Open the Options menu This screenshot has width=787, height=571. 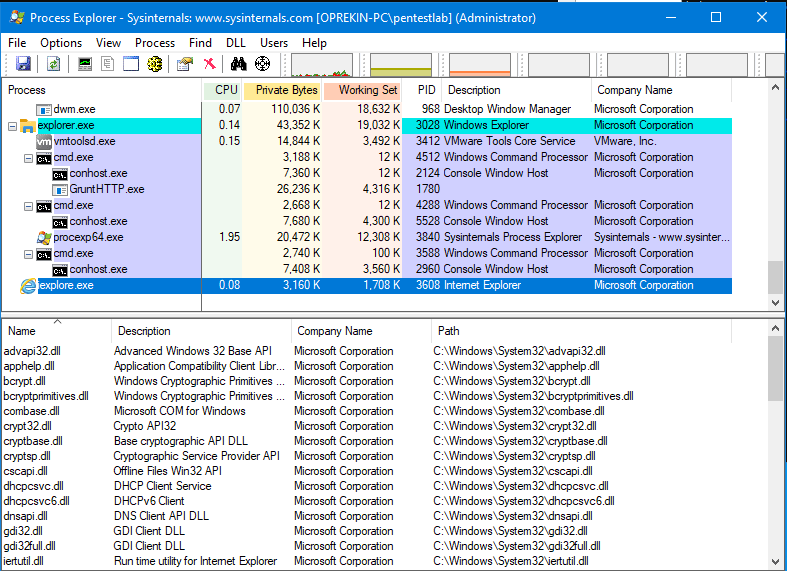(61, 43)
